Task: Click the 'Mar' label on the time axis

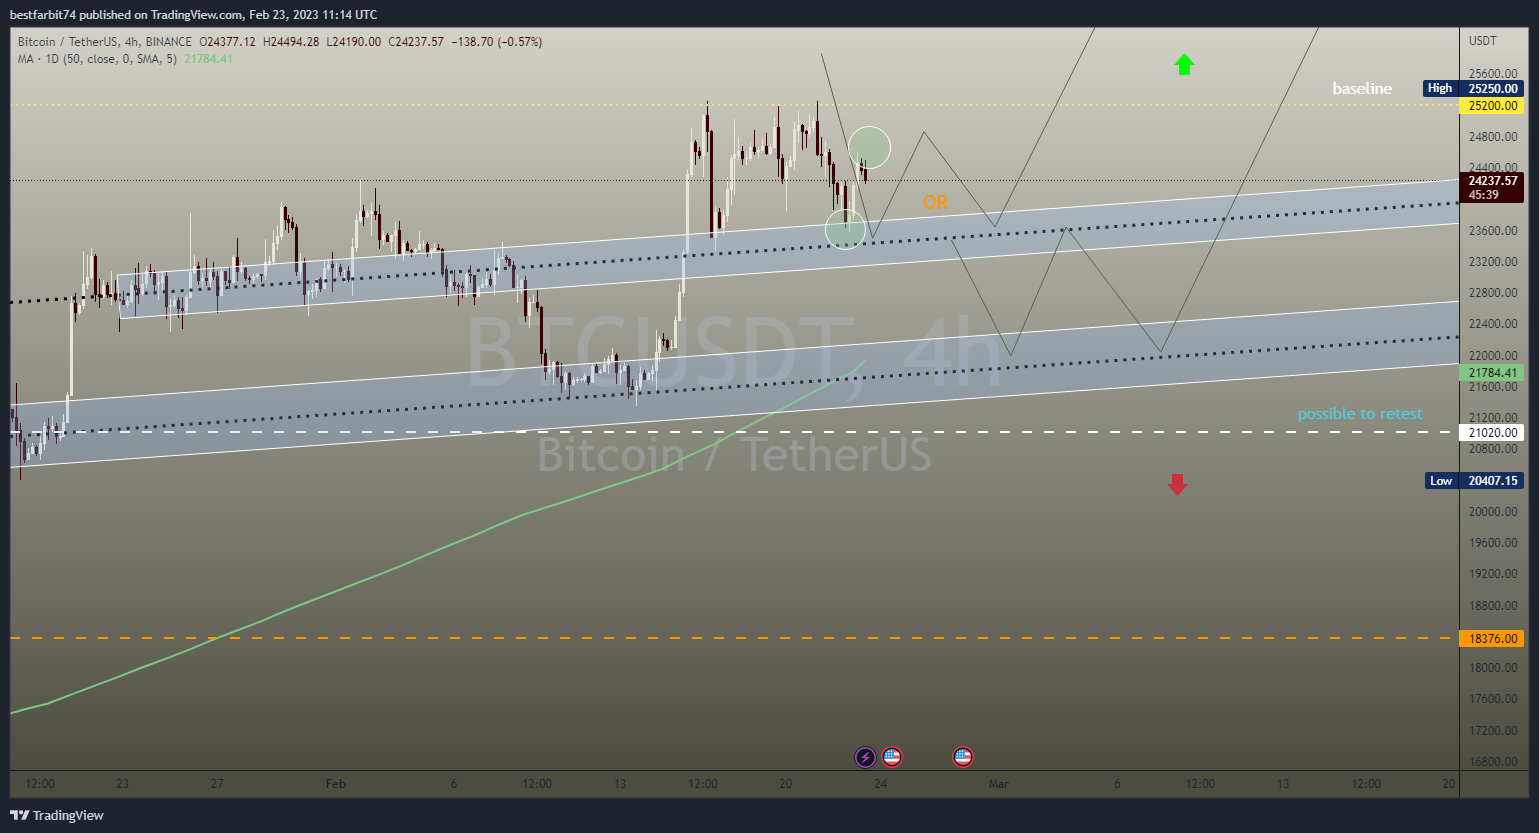Action: [999, 784]
